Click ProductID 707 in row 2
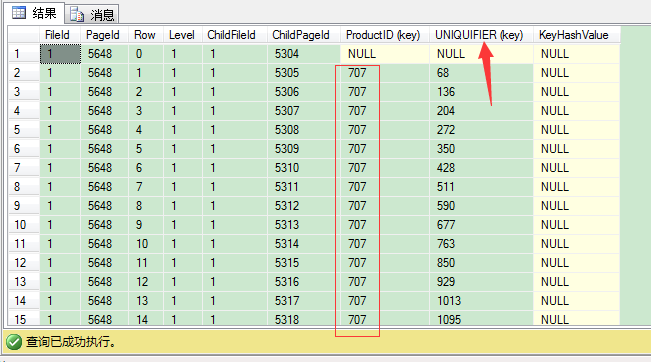 coord(385,73)
